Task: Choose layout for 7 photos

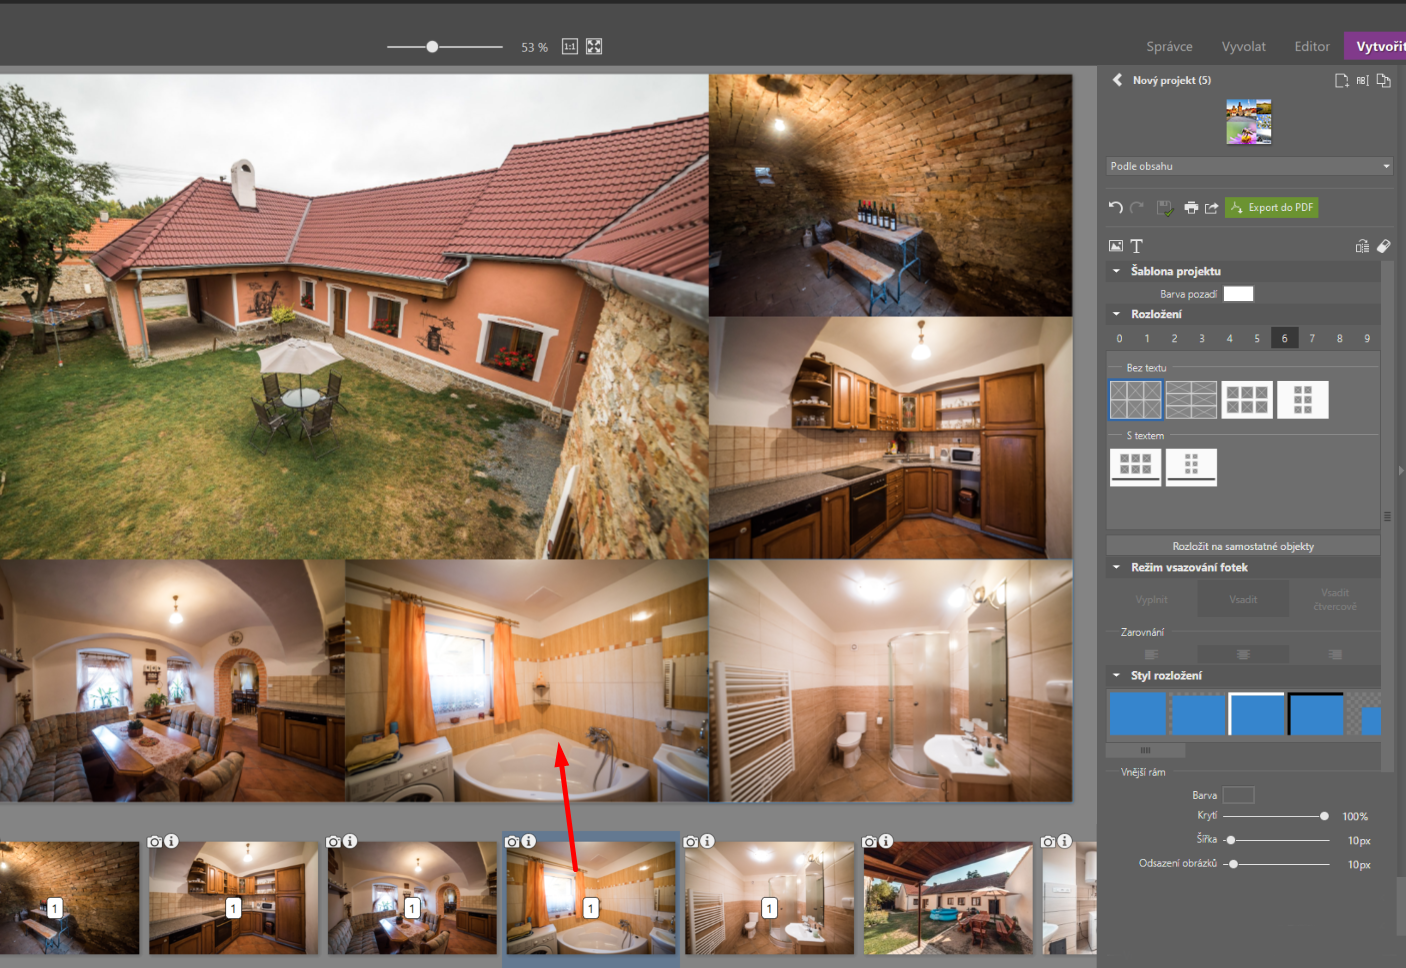Action: [1312, 338]
